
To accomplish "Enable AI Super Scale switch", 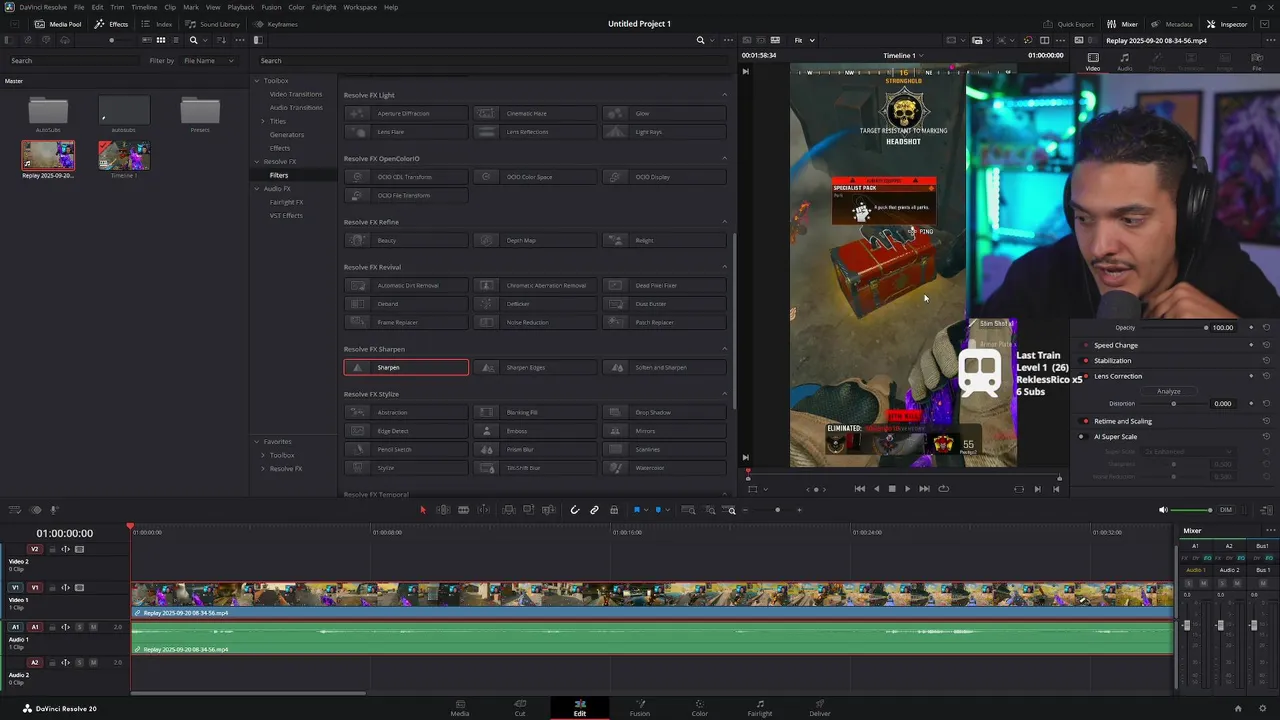I will (1081, 437).
